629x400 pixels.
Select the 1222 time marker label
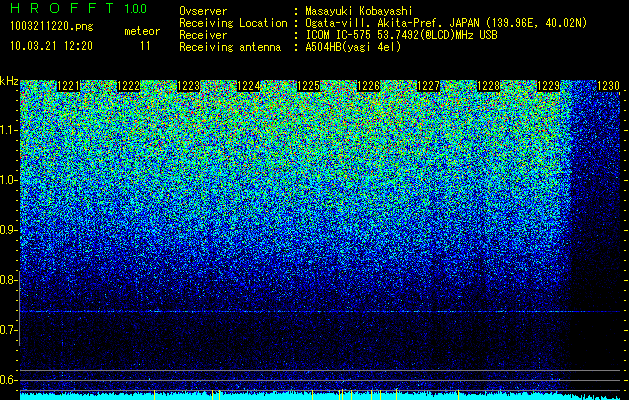[x=128, y=86]
